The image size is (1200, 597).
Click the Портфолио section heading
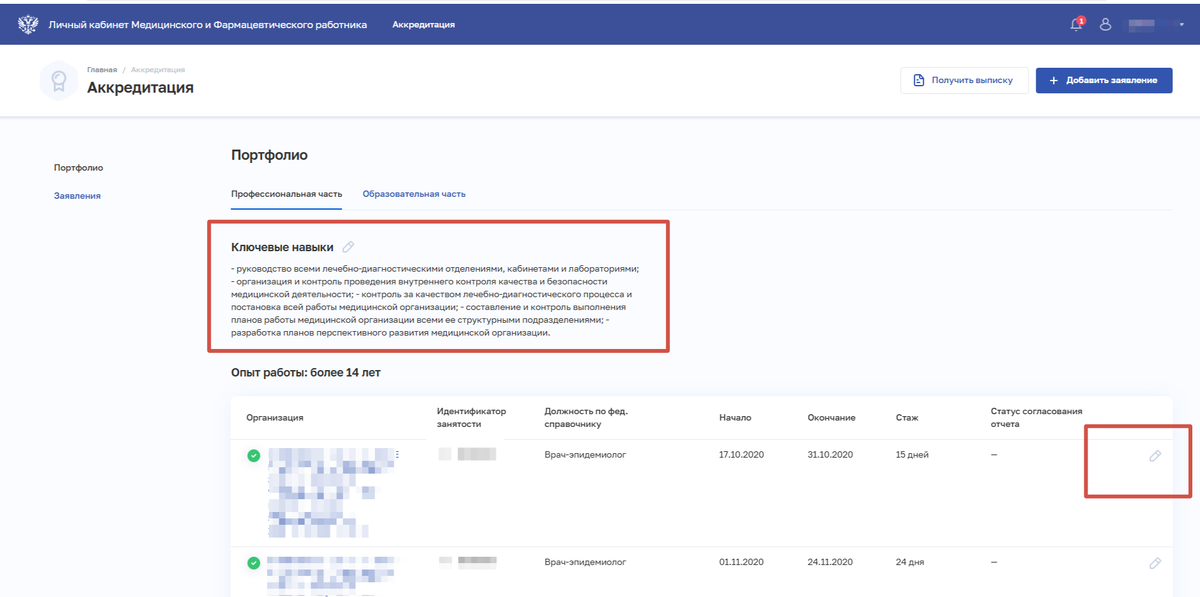269,156
